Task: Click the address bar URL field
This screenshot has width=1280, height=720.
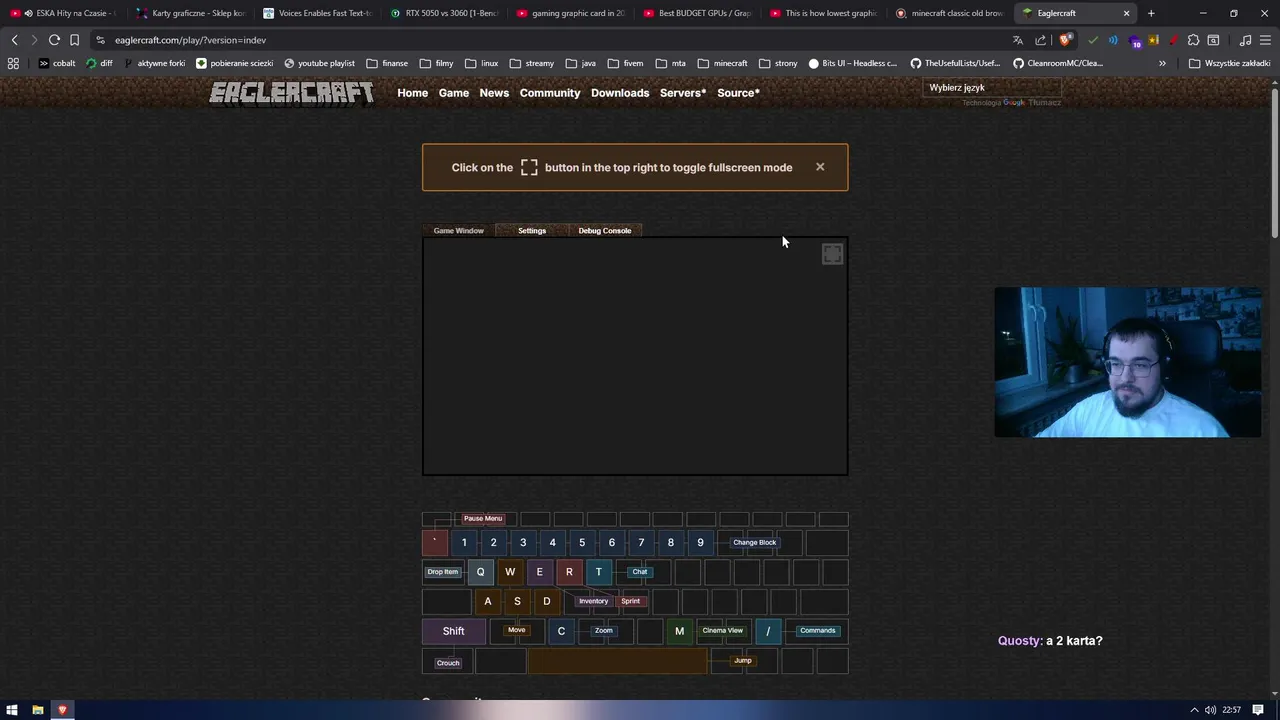Action: pos(550,40)
